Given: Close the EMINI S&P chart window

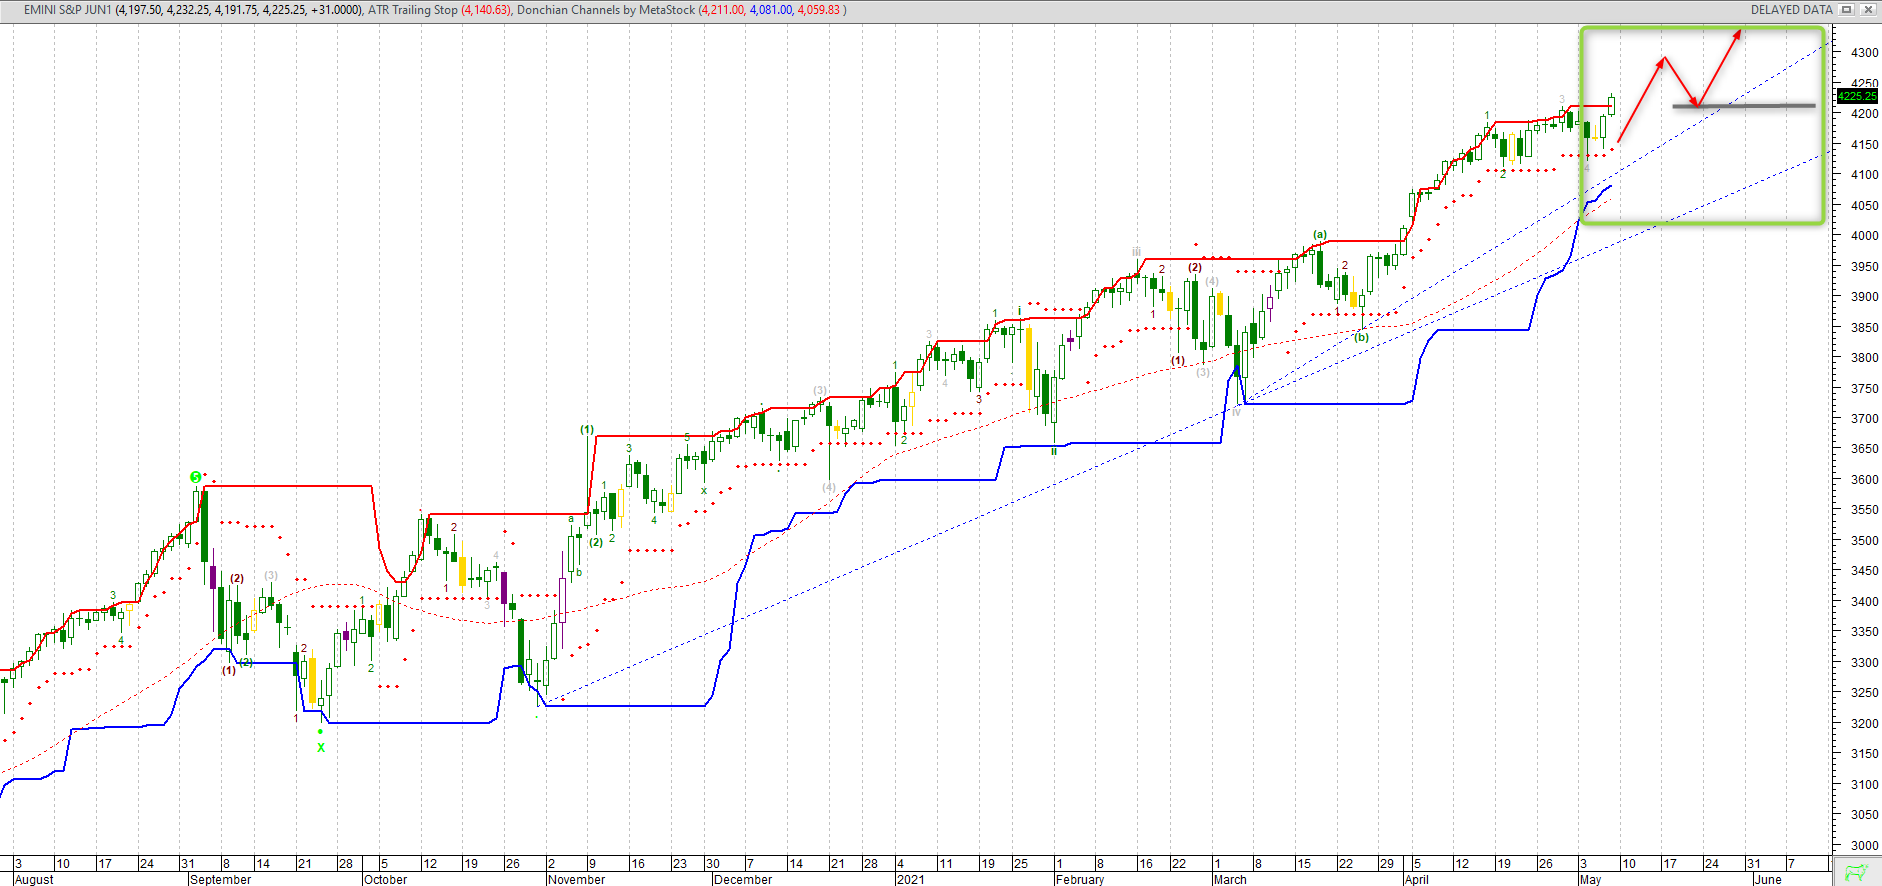Looking at the screenshot, I should (1867, 10).
